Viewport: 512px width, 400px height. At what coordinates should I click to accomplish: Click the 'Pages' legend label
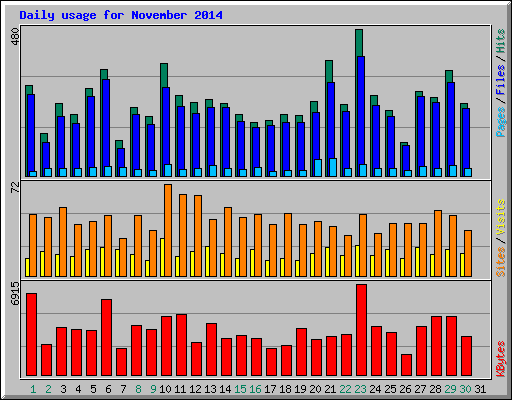(x=500, y=122)
